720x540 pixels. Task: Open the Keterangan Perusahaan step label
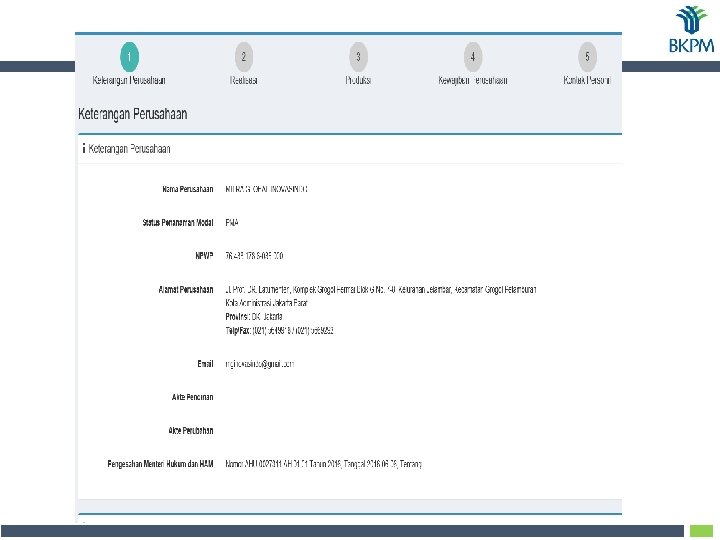point(129,80)
